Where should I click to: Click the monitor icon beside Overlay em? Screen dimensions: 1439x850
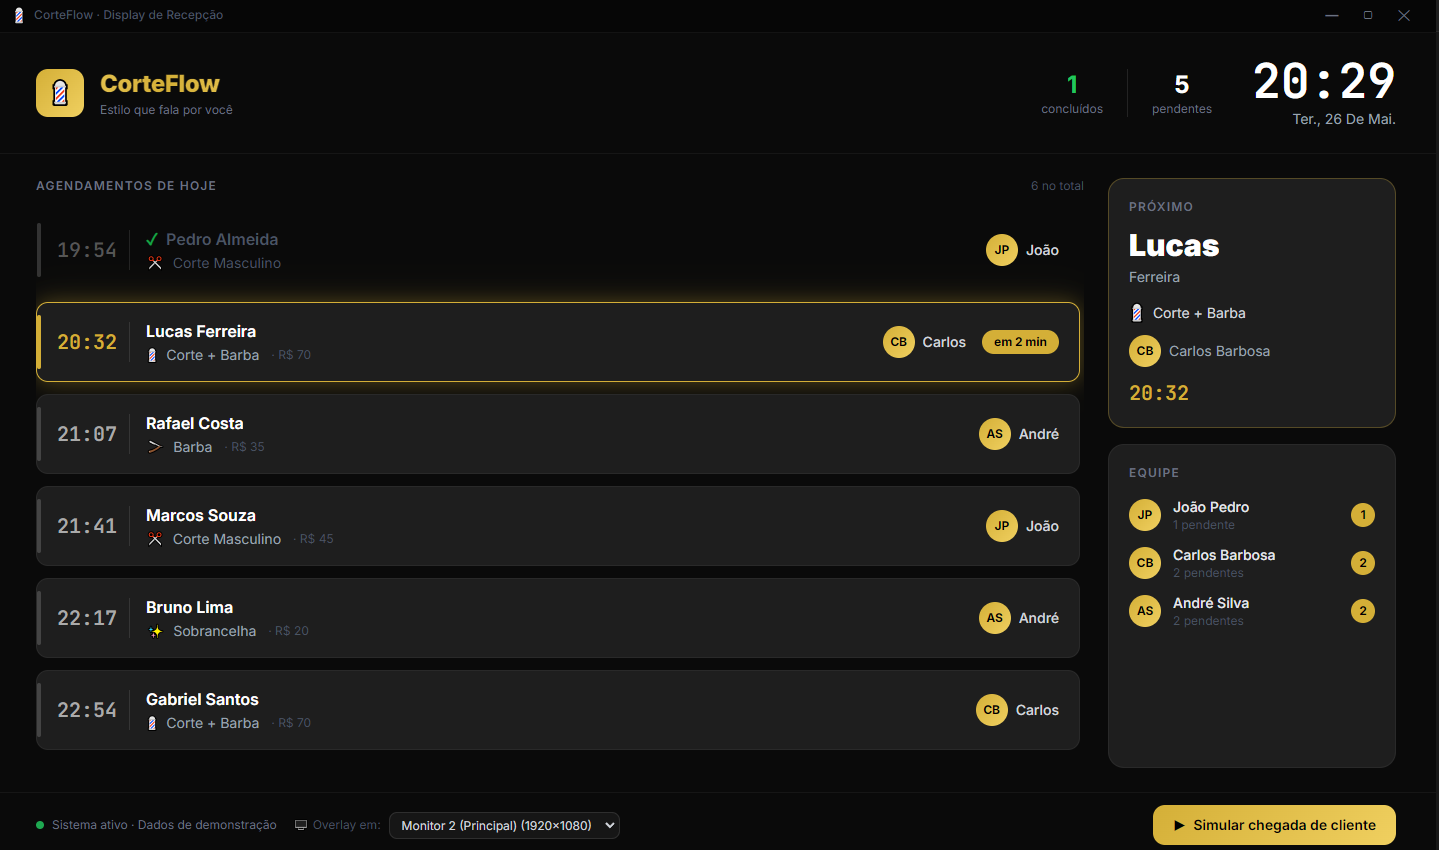tap(301, 825)
